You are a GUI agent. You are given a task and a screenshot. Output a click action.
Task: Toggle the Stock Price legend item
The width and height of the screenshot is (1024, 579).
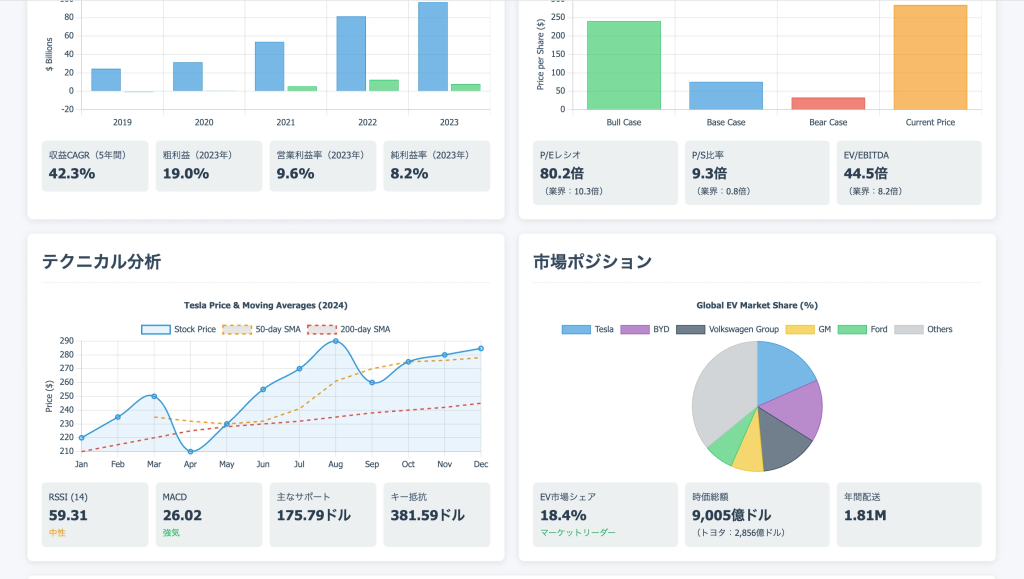(178, 329)
